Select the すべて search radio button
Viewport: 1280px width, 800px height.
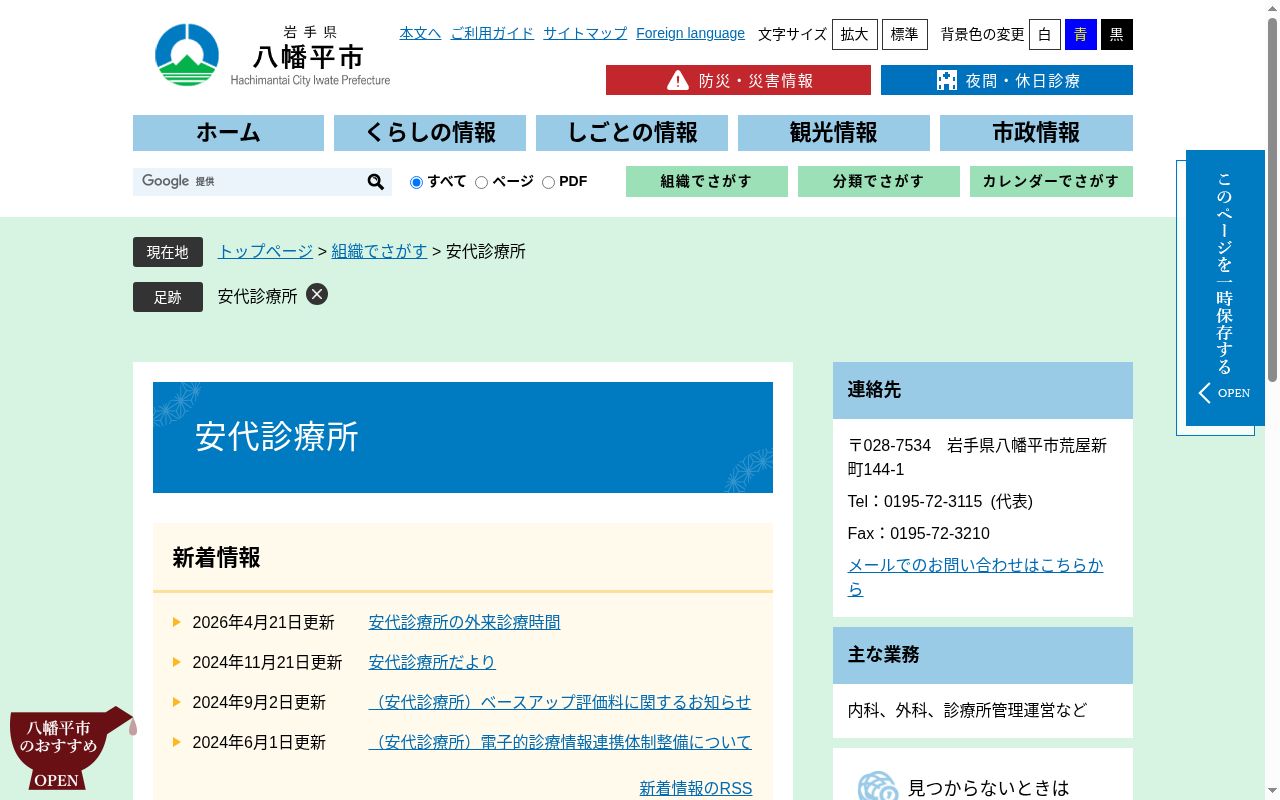(x=416, y=182)
